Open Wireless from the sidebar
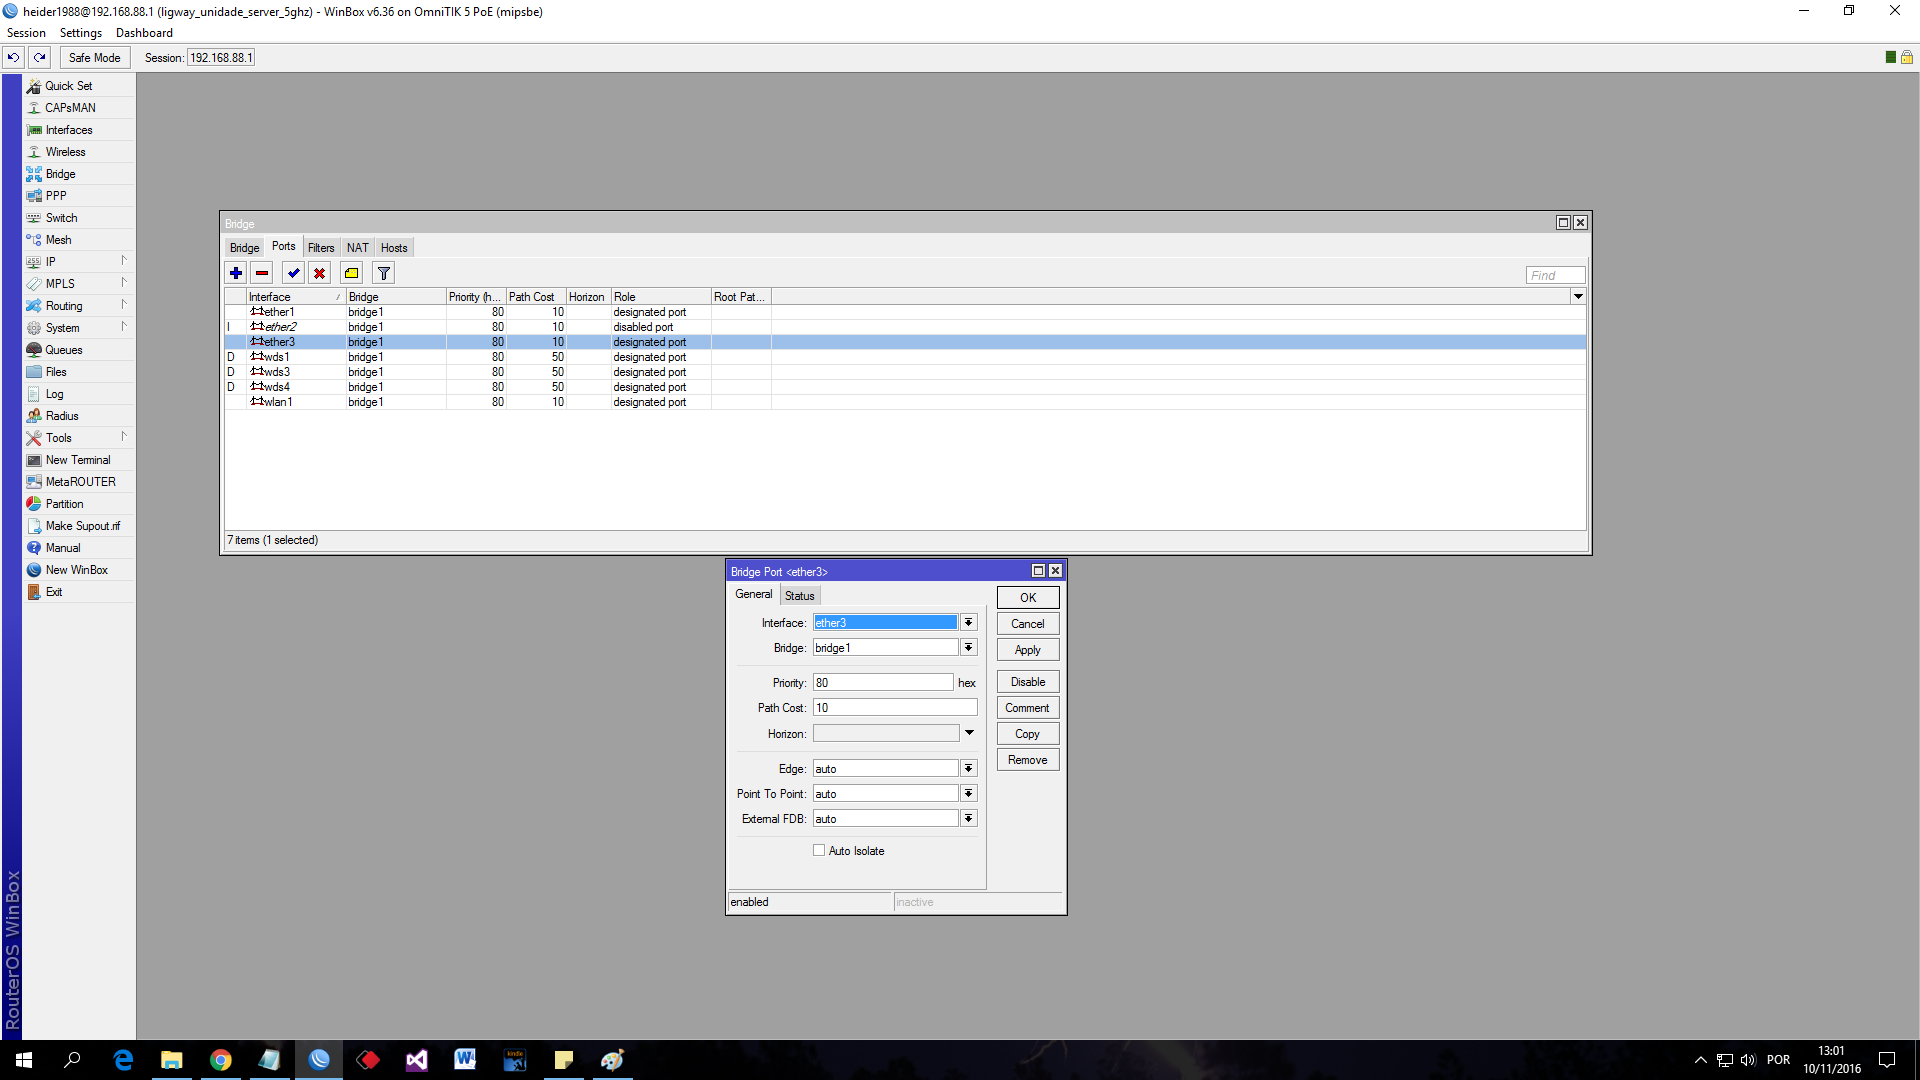 tap(65, 152)
